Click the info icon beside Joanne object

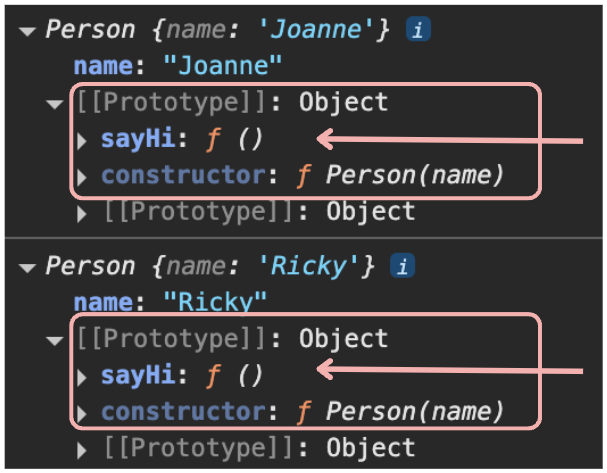pos(418,29)
